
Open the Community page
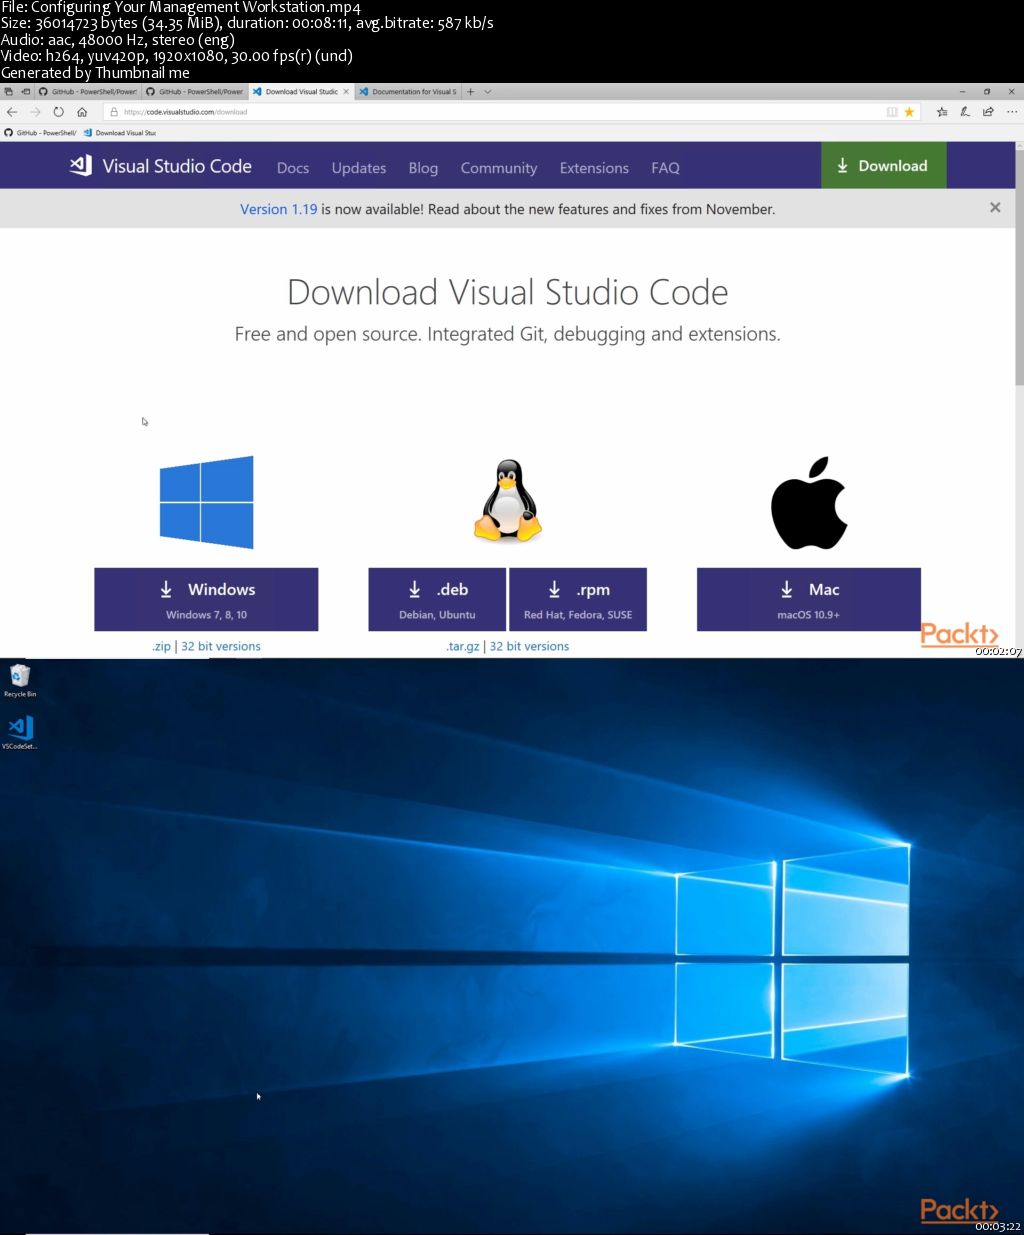click(x=499, y=168)
